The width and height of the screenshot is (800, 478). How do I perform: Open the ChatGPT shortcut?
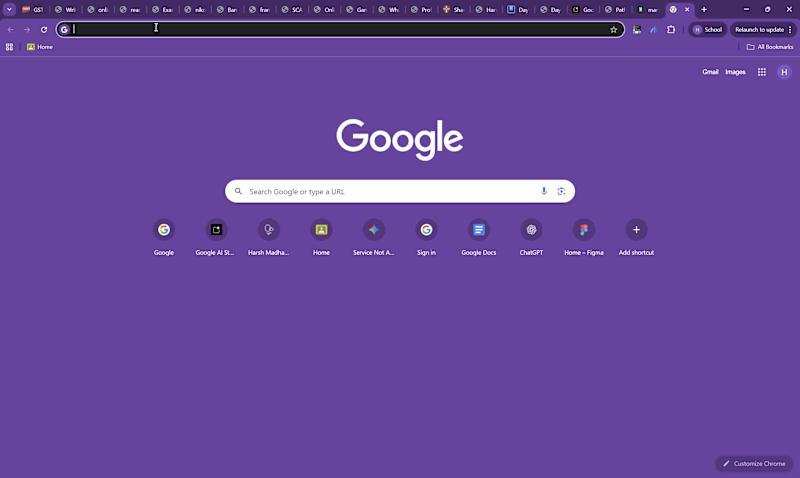pos(531,237)
